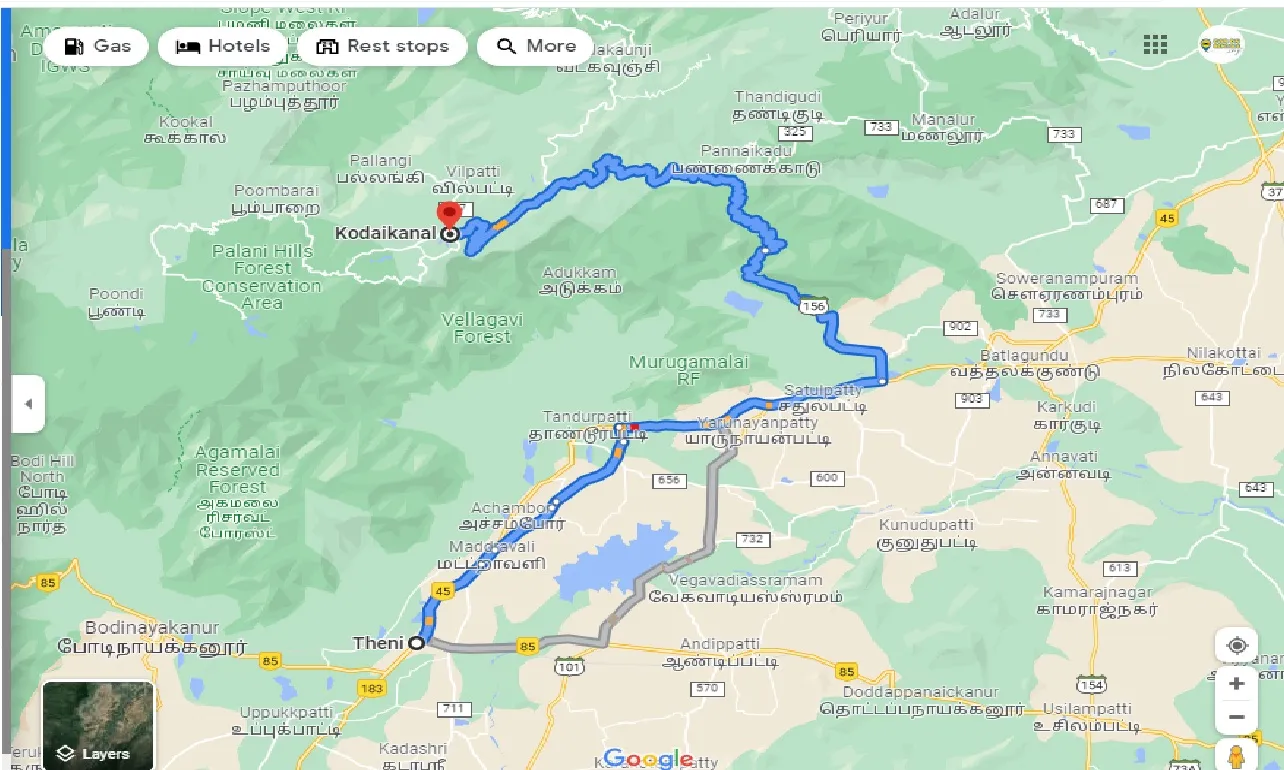This screenshot has width=1284, height=770.
Task: Zoom out with the minus button
Action: click(x=1237, y=717)
